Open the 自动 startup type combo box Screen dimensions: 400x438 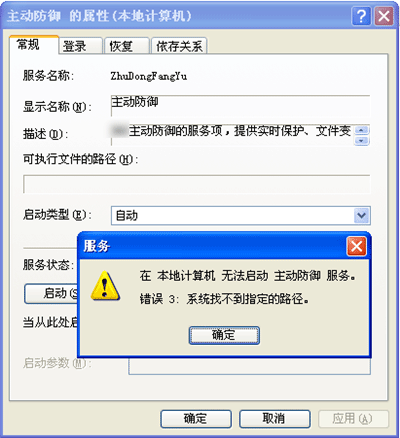240,216
